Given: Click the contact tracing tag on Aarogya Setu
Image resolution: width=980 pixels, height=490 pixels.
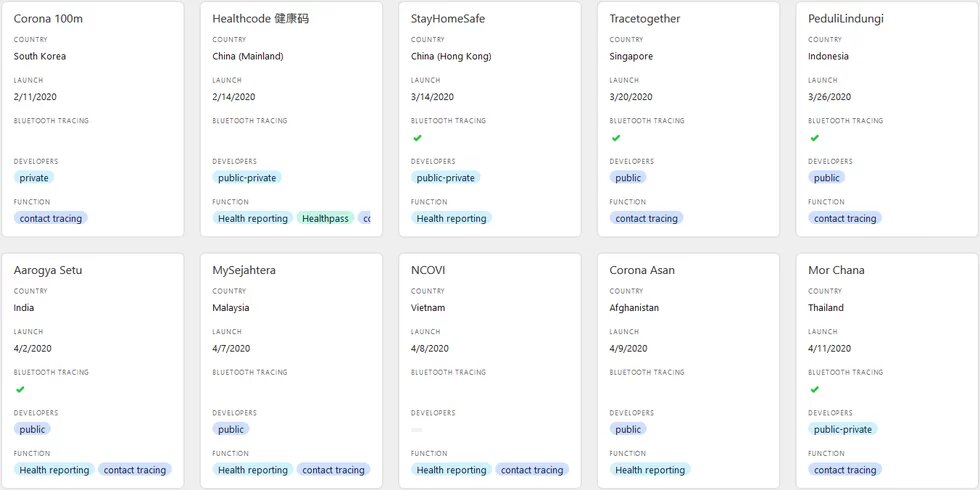Looking at the screenshot, I should (135, 469).
